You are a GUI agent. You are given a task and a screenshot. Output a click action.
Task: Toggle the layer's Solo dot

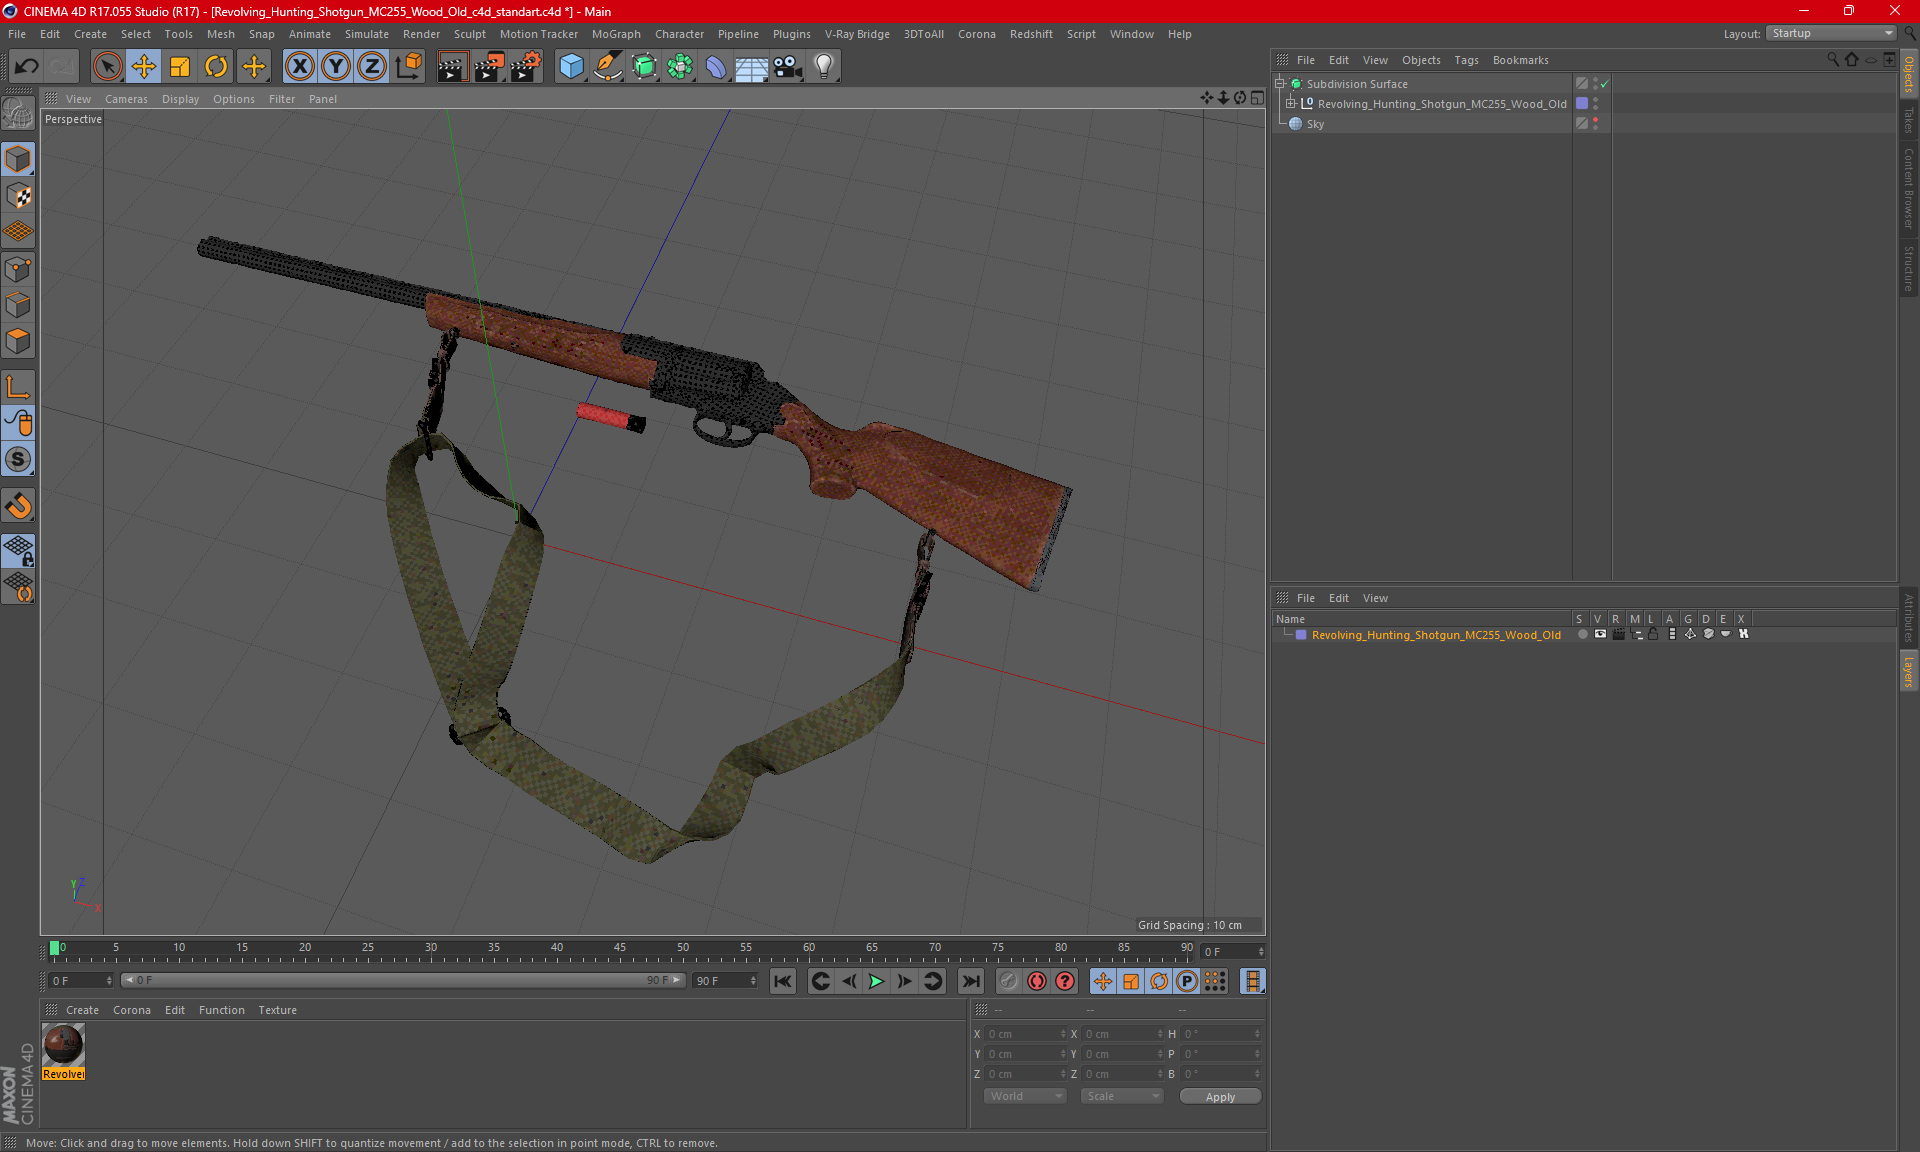1582,634
